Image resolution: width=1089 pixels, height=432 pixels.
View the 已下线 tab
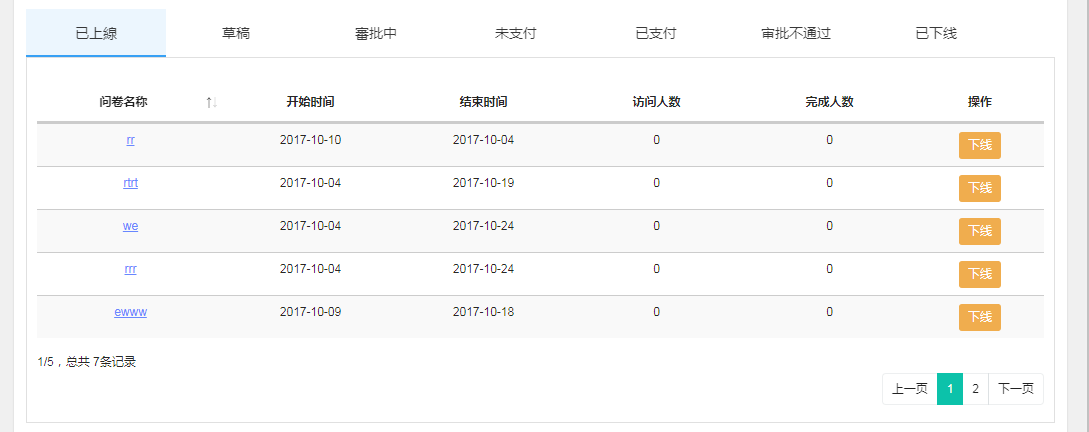[x=936, y=33]
